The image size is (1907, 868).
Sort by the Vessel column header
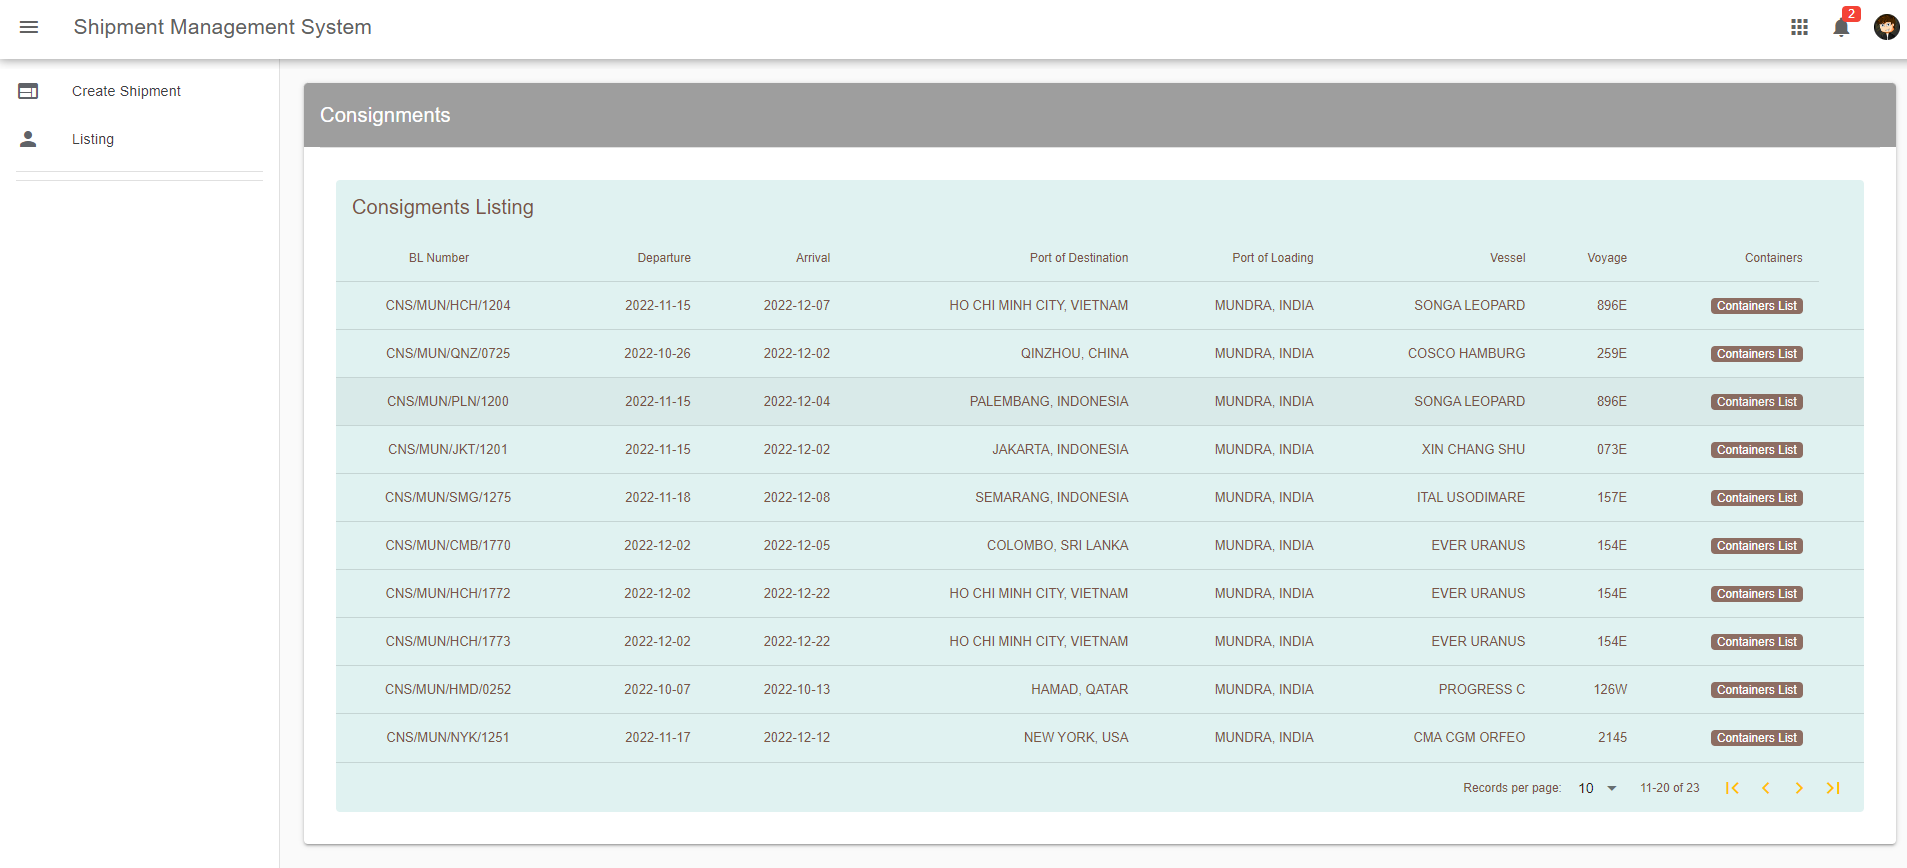1507,258
